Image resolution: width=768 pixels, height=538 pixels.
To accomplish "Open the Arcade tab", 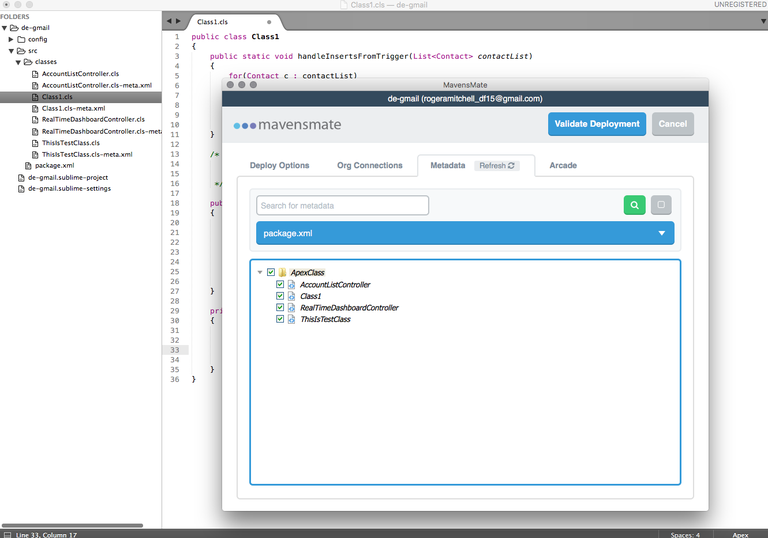I will [x=563, y=166].
